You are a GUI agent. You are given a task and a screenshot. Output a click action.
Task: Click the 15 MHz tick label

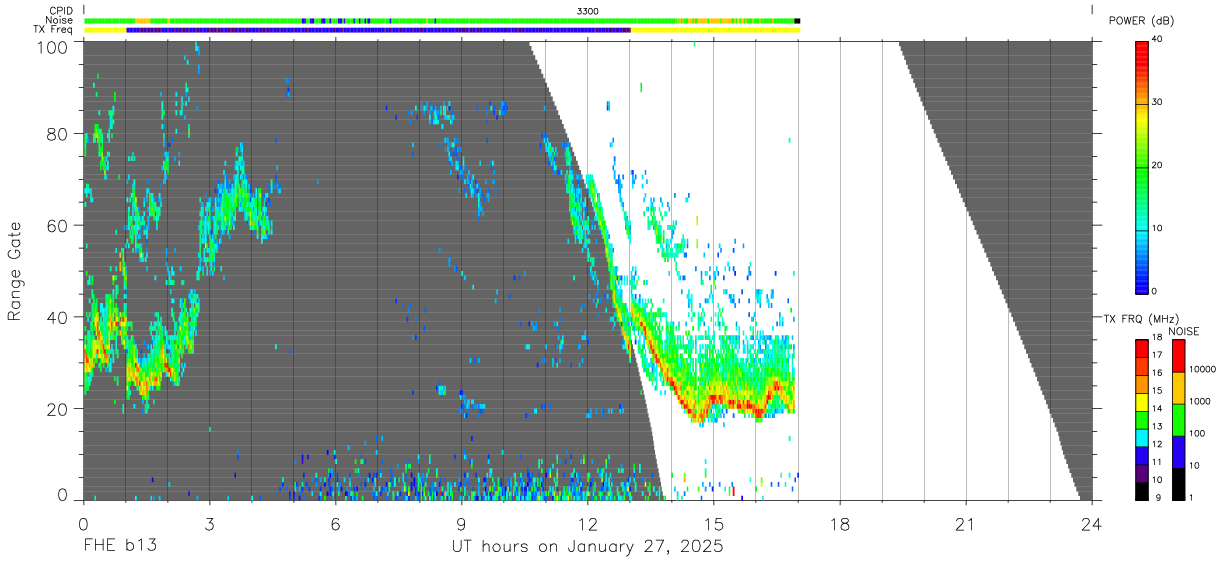tap(1155, 392)
